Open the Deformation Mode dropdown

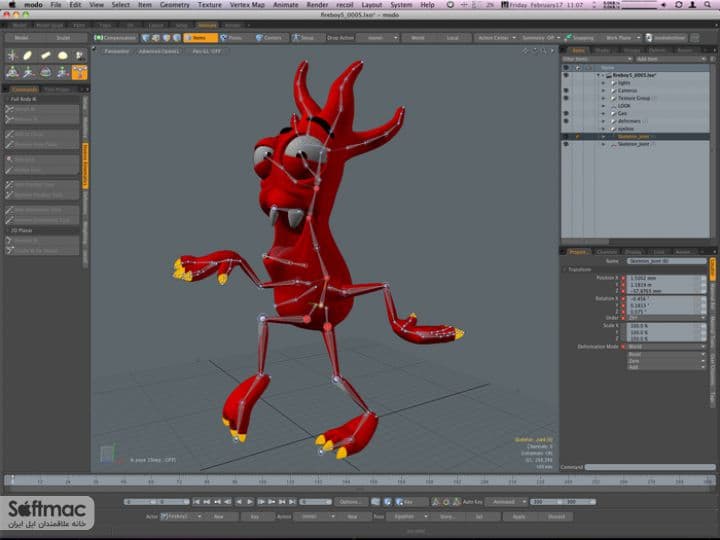pos(666,347)
